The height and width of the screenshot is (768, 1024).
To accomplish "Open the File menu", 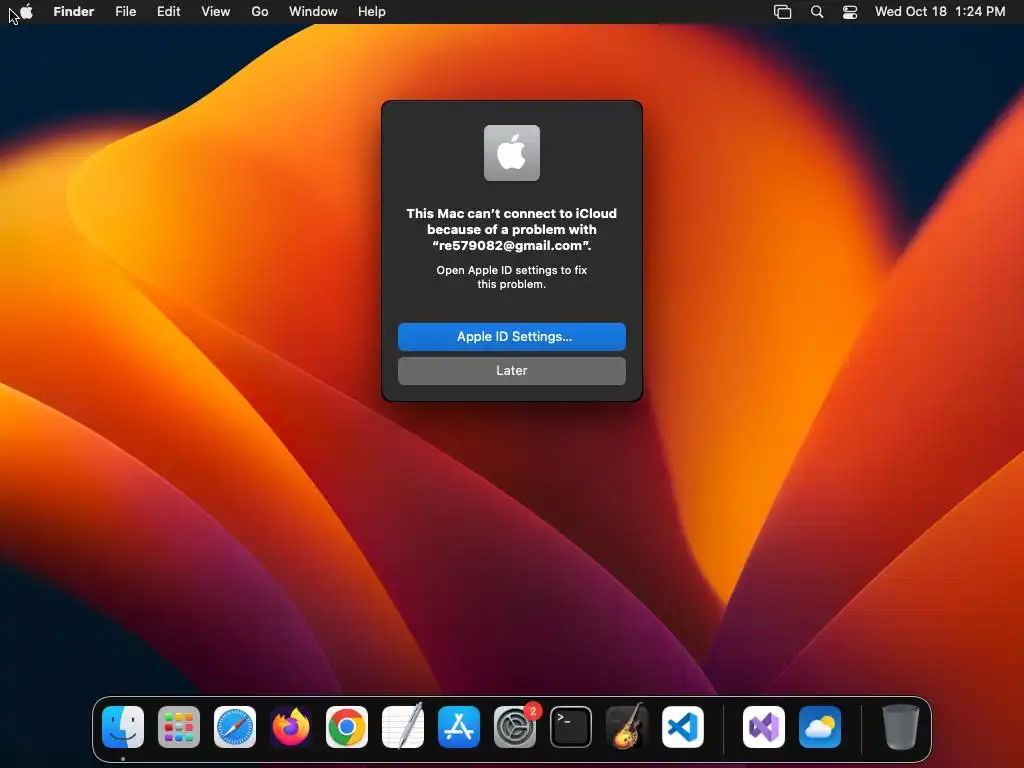I will 125,12.
